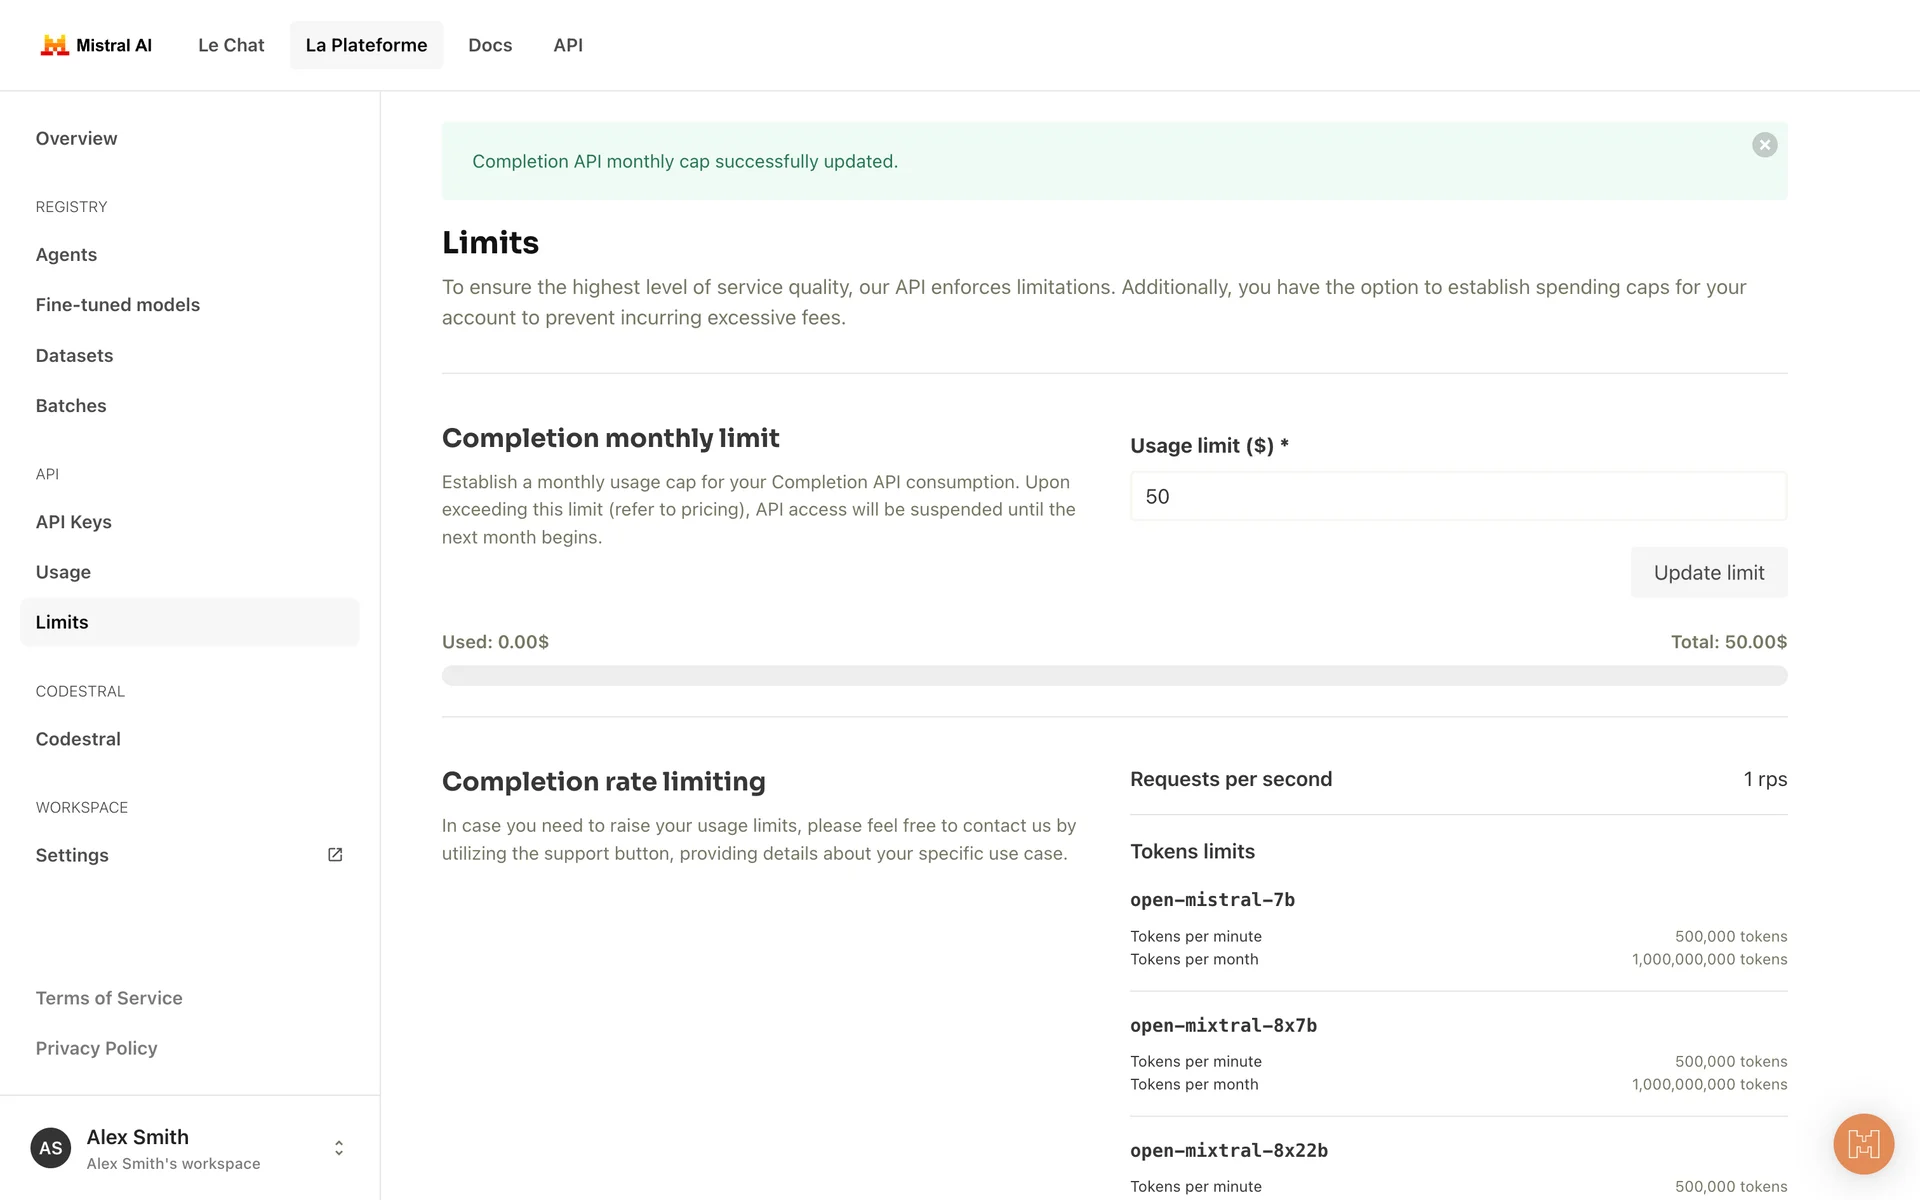Go to the Overview page

(x=77, y=139)
